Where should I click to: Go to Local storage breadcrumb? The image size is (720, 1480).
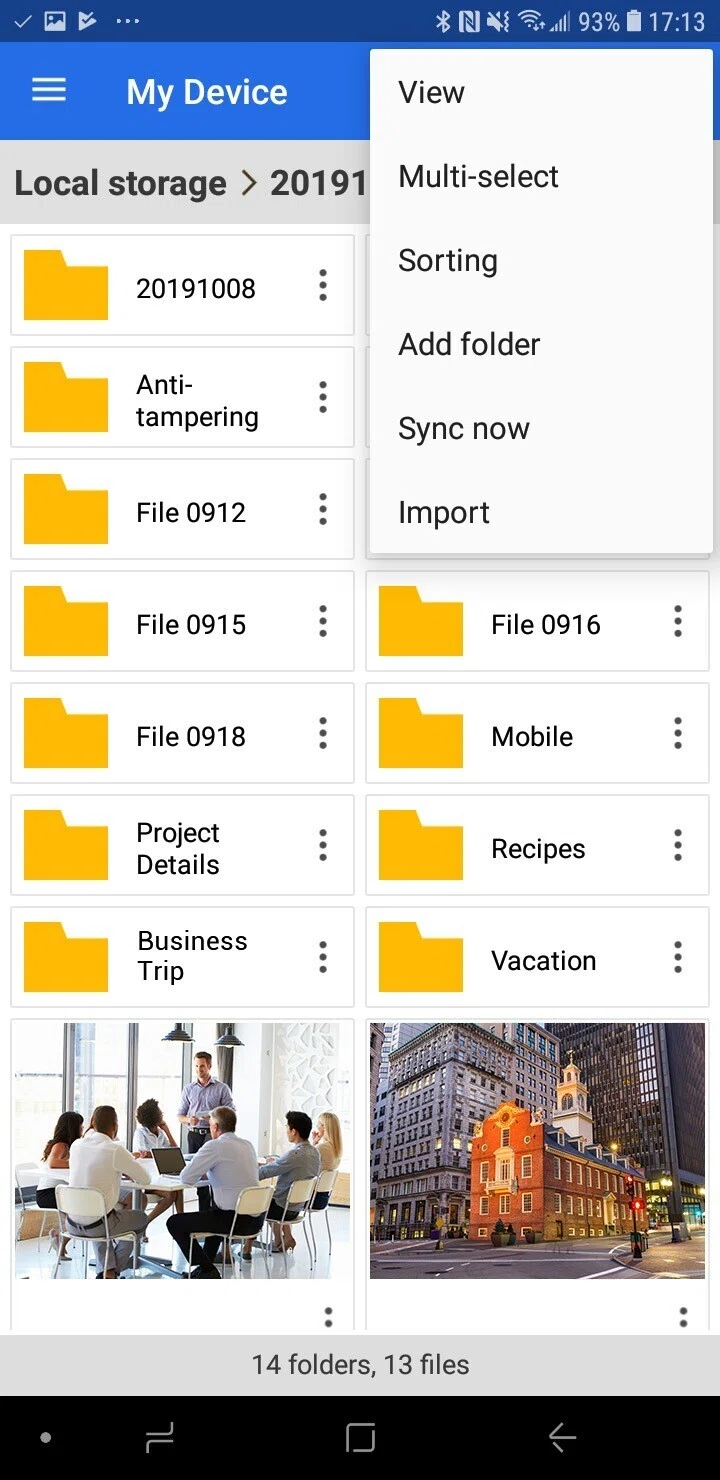point(120,183)
